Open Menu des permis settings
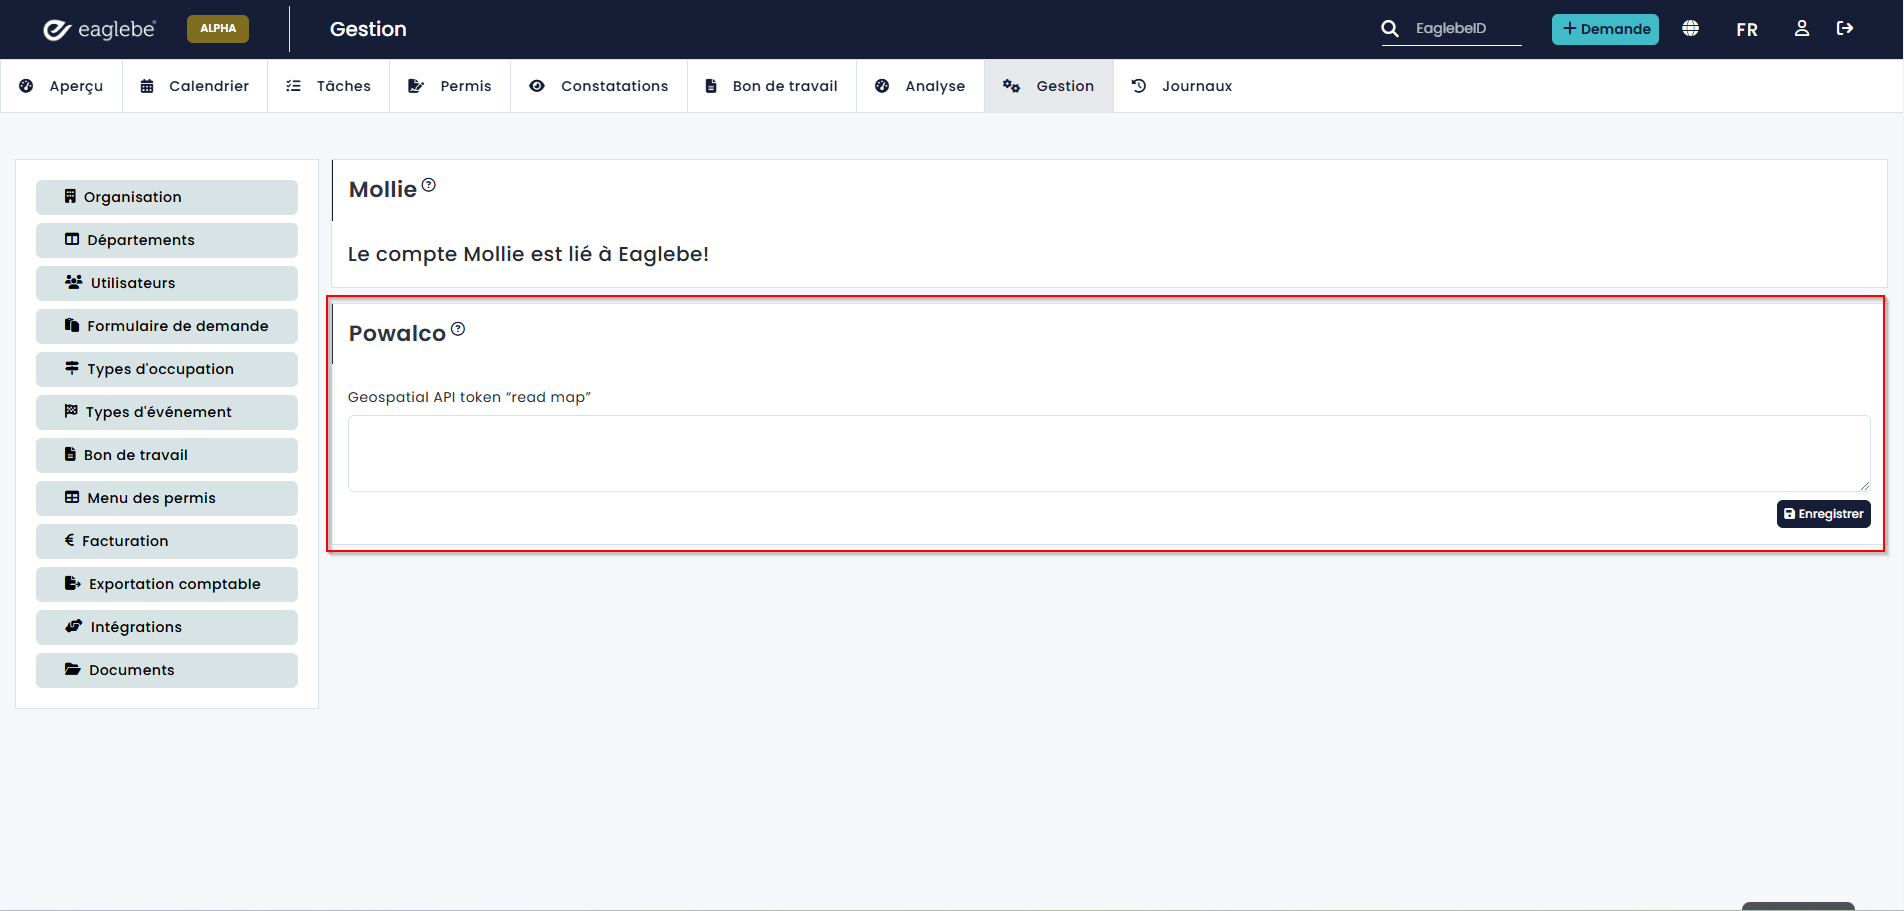The image size is (1904, 911). [x=167, y=498]
